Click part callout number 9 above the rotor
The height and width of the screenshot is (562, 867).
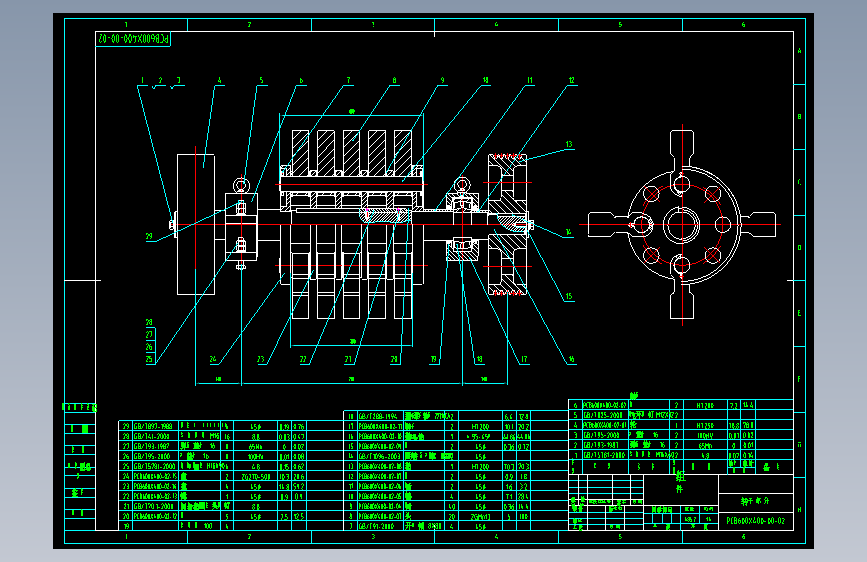pyautogui.click(x=442, y=81)
